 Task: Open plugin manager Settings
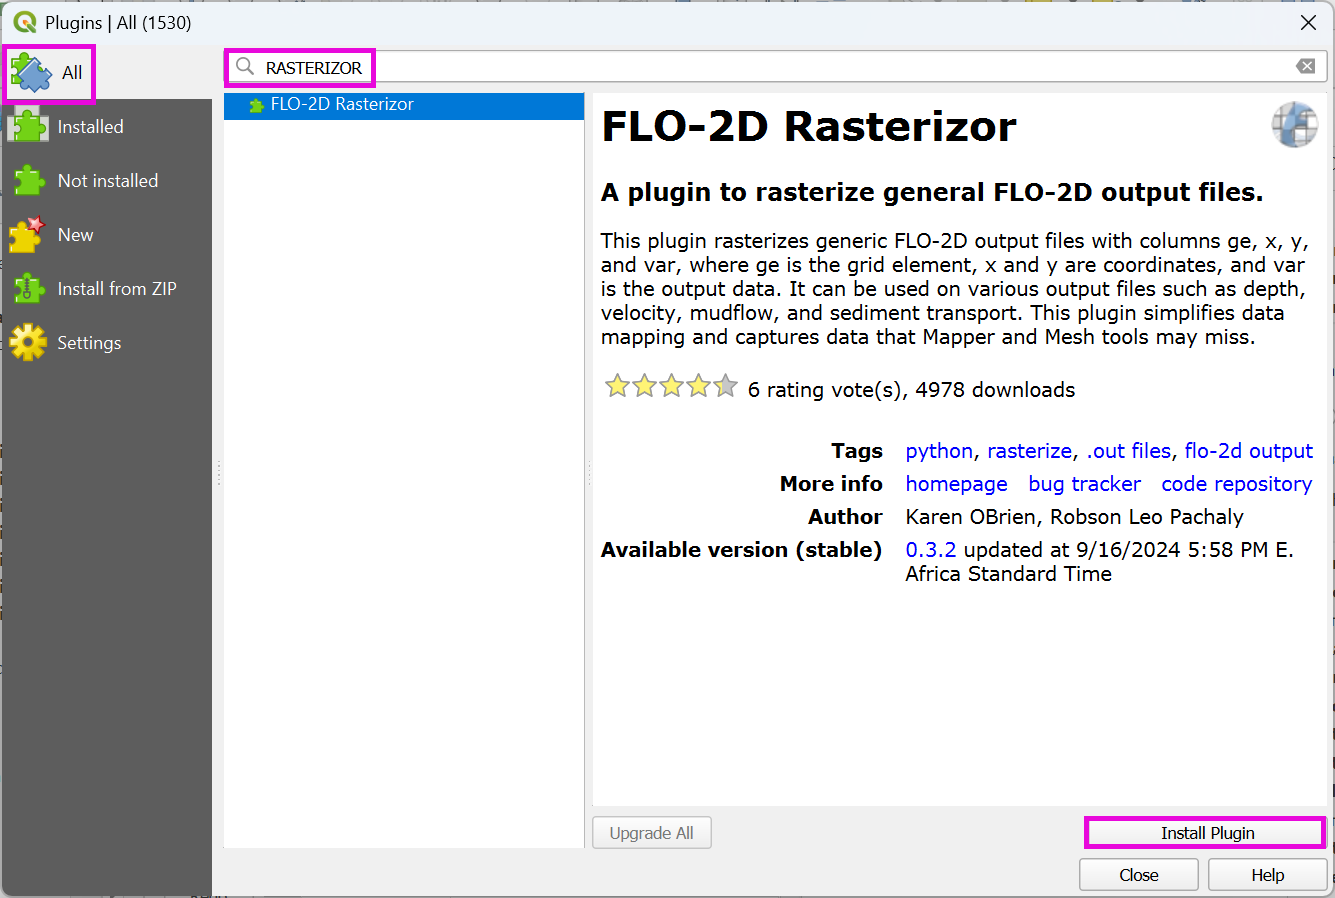89,343
